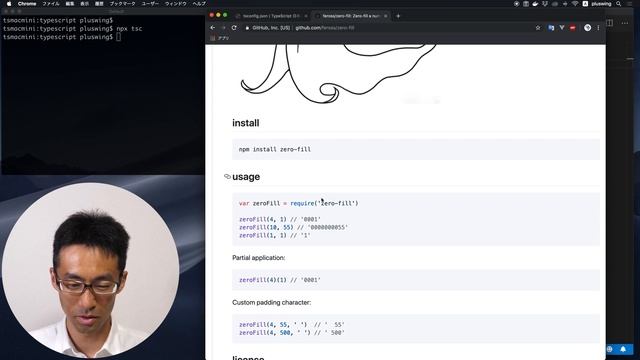Open the Apple menu
640x360 pixels.
tap(9, 4)
